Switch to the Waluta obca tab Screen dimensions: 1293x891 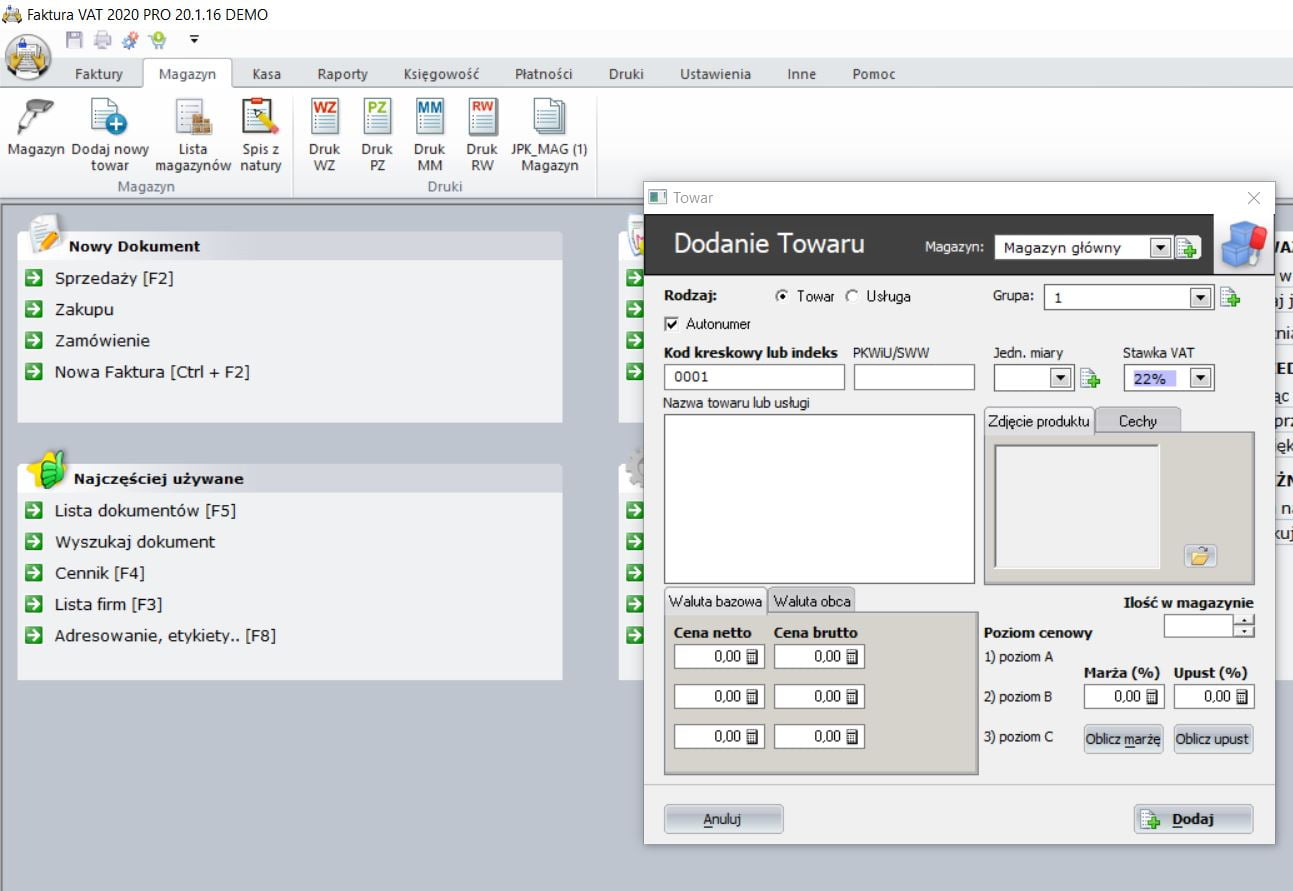(x=812, y=601)
